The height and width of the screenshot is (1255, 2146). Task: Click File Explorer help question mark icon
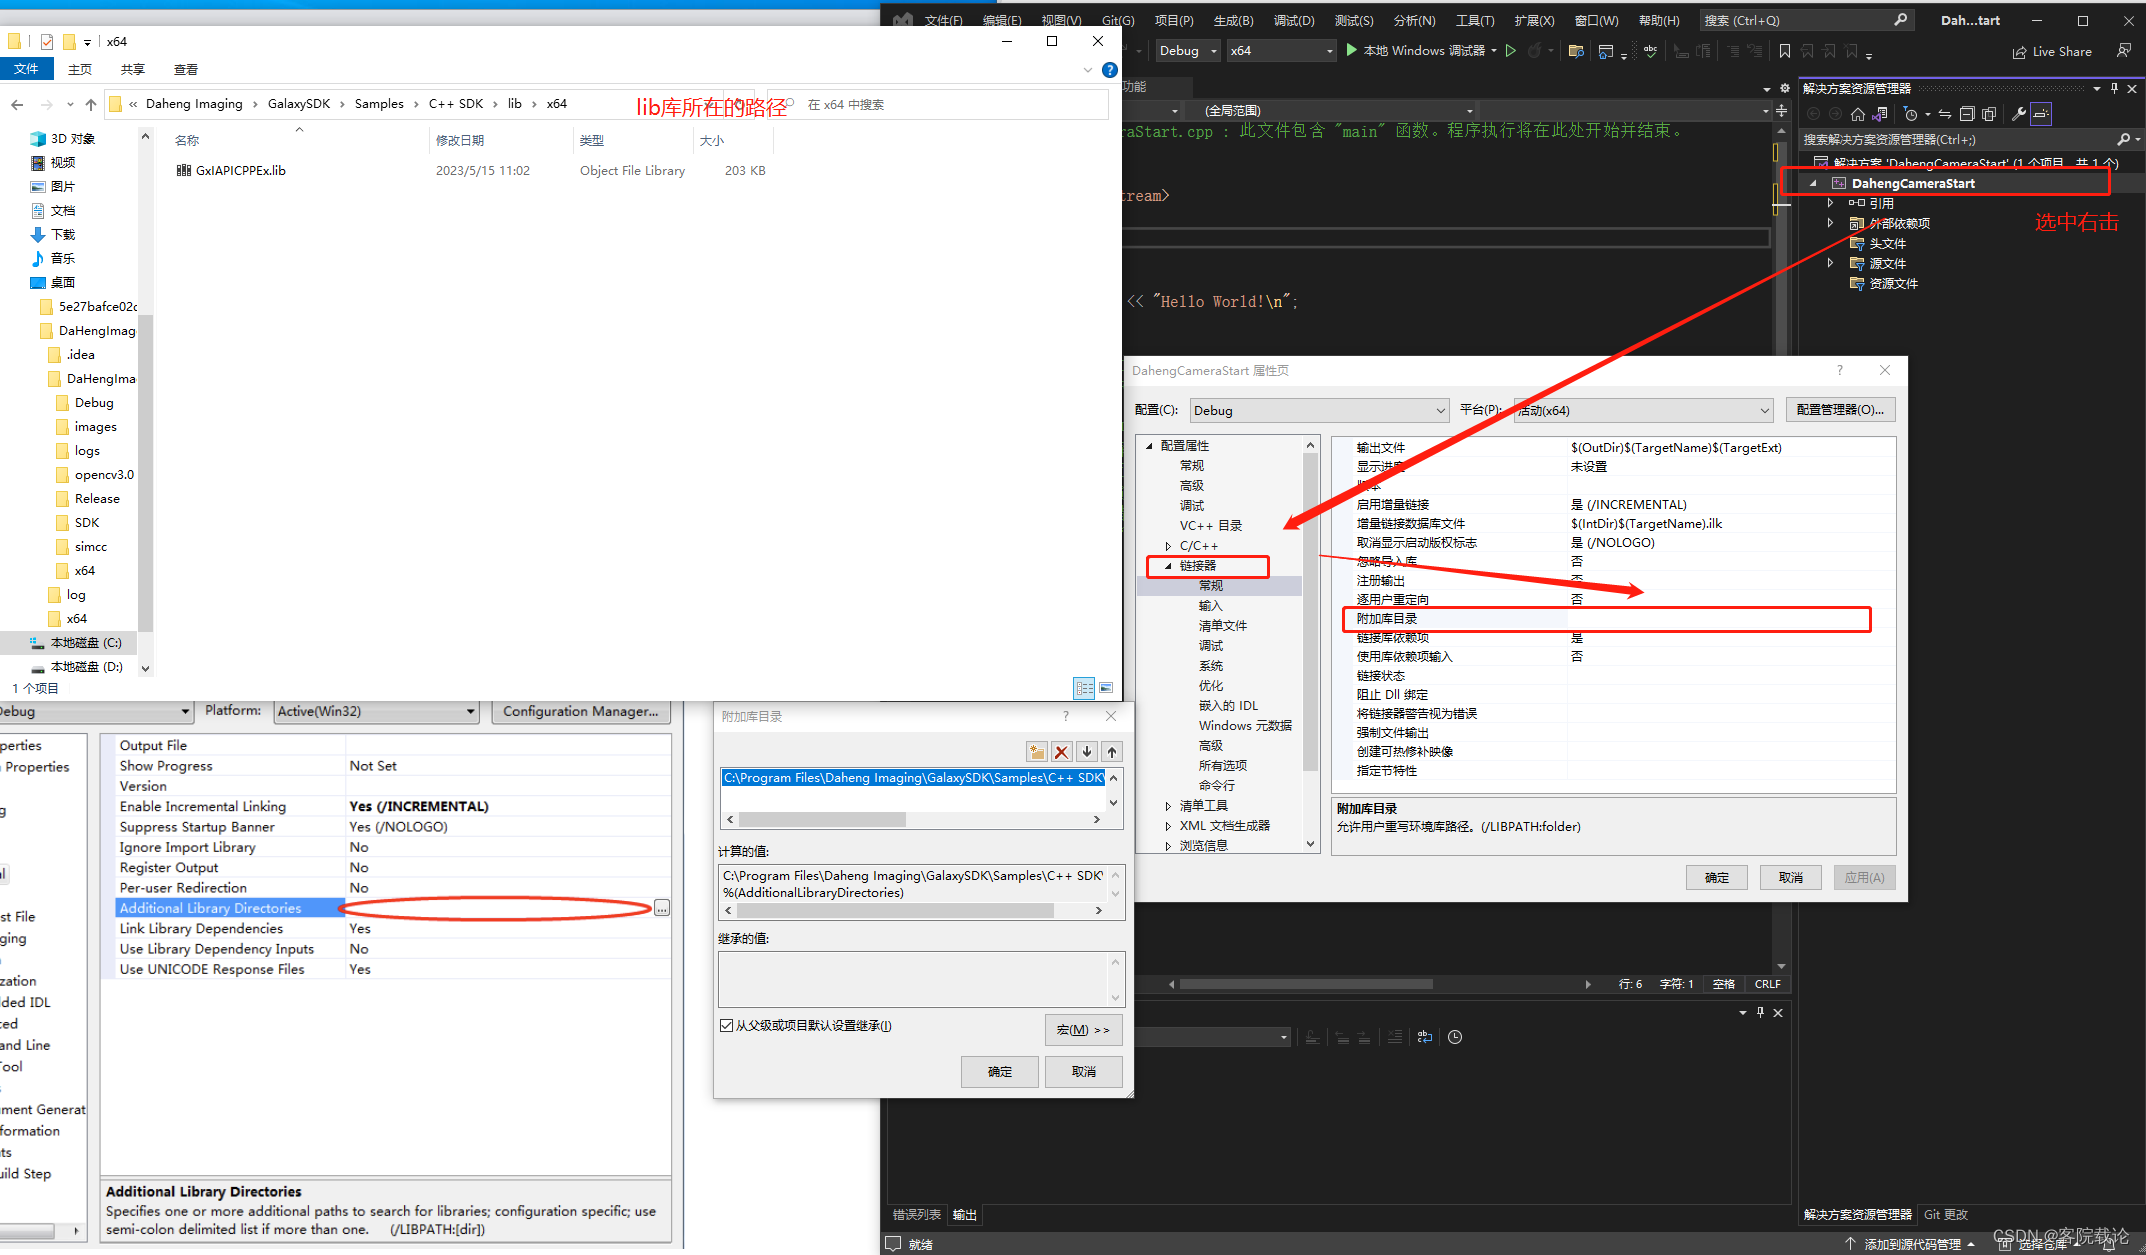pyautogui.click(x=1109, y=70)
